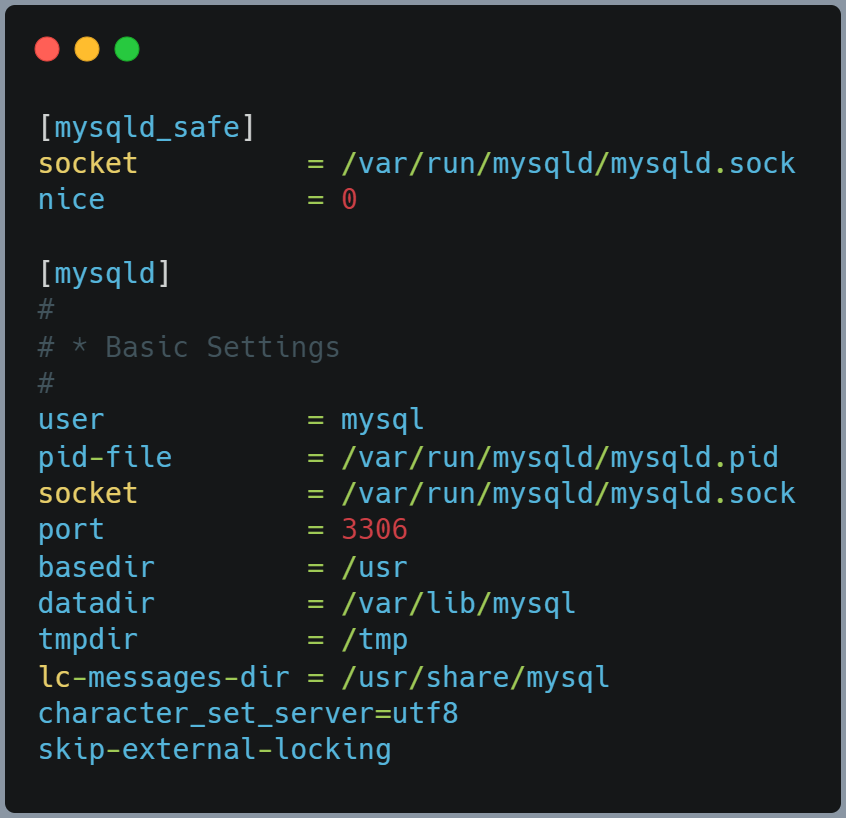
Task: Click the nice value 0
Action: (349, 200)
